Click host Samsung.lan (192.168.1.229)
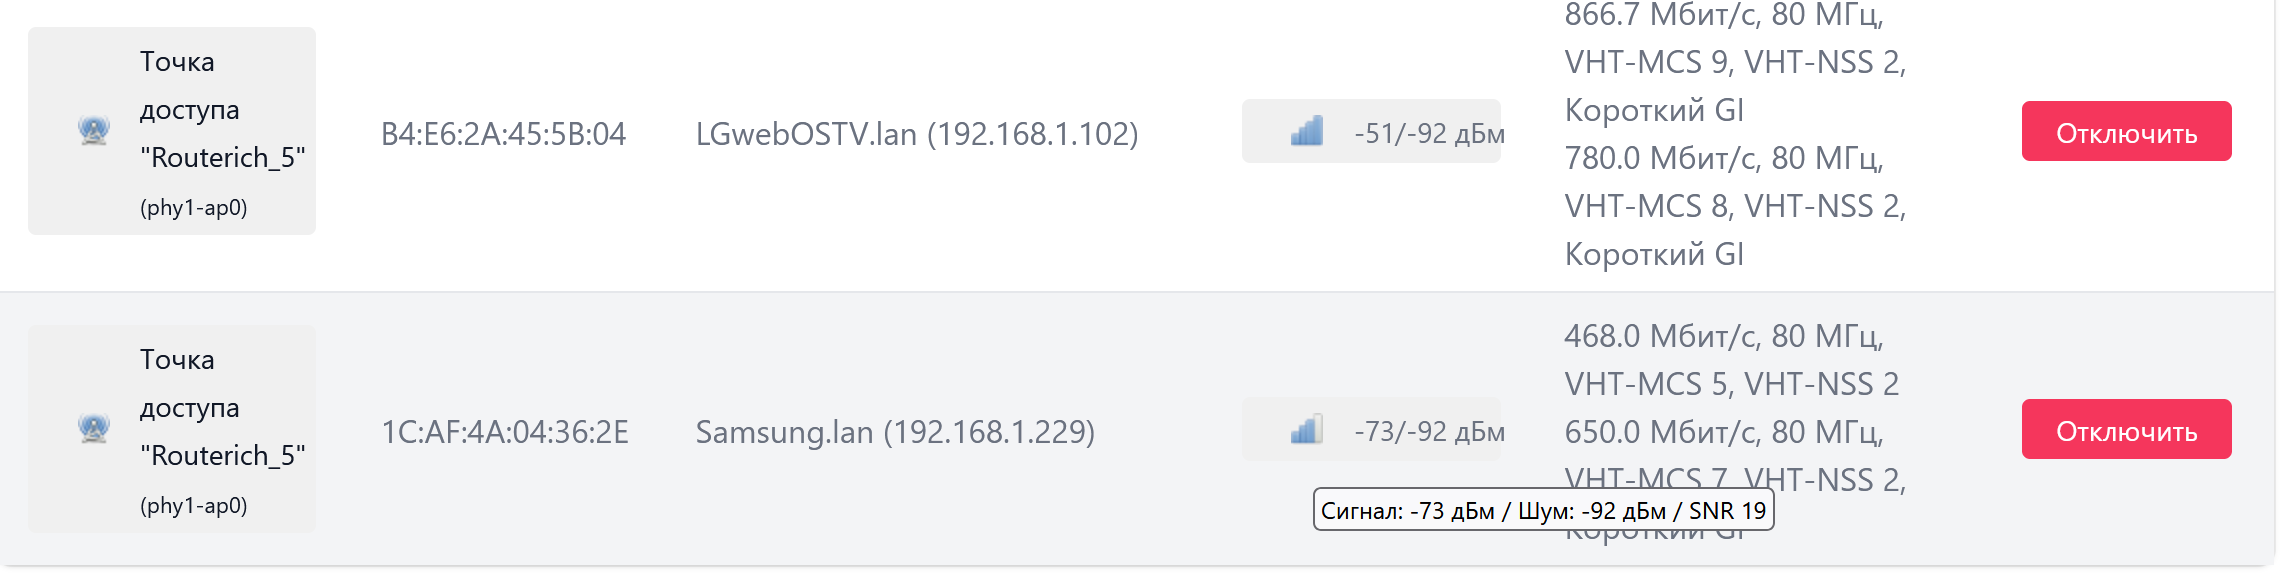This screenshot has height=586, width=2291. [895, 432]
